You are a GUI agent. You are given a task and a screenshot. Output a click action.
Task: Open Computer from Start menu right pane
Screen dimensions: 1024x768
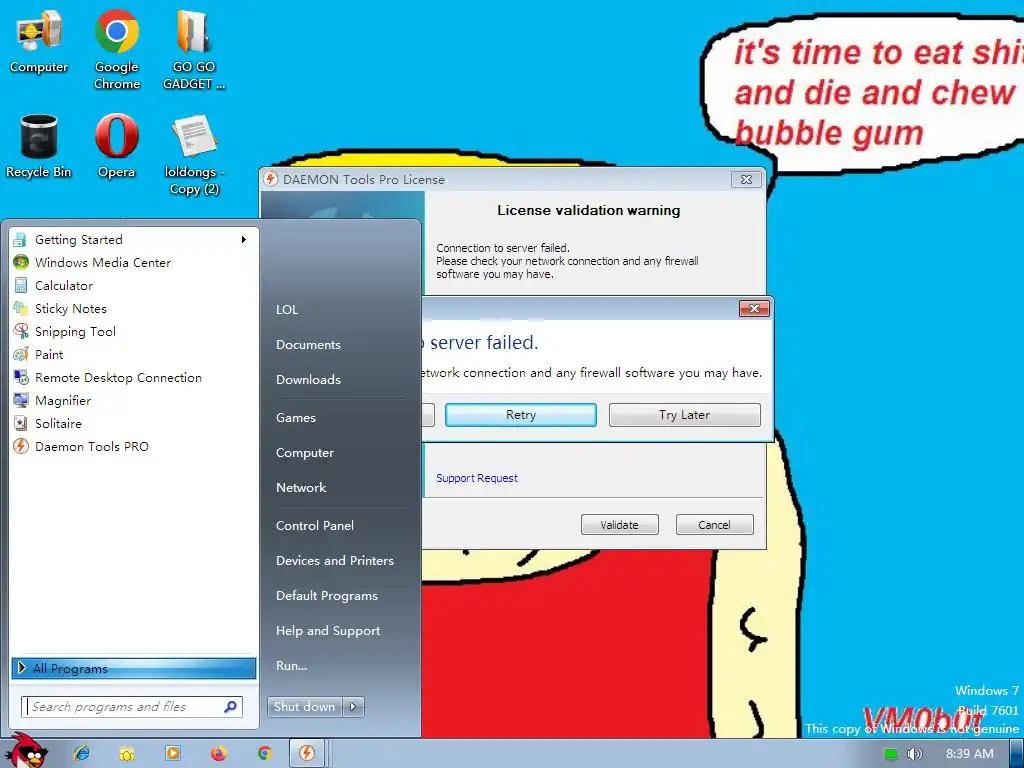click(305, 453)
